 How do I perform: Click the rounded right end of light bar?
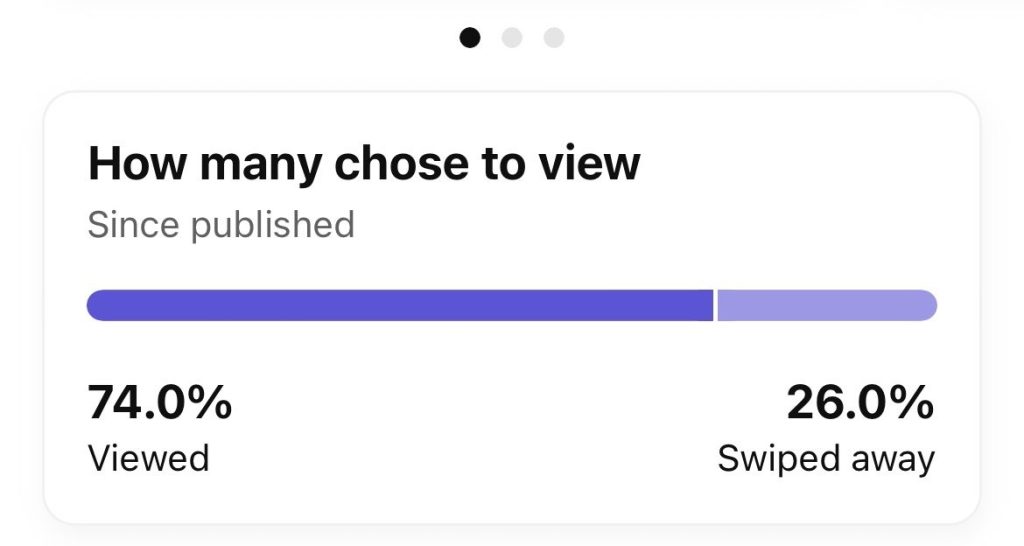tap(926, 306)
